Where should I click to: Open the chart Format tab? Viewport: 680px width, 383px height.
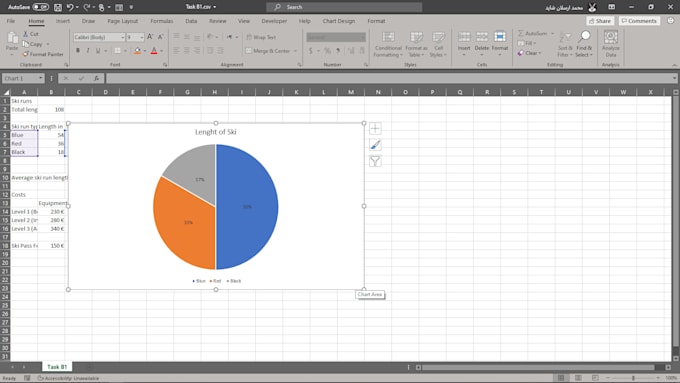pyautogui.click(x=376, y=21)
